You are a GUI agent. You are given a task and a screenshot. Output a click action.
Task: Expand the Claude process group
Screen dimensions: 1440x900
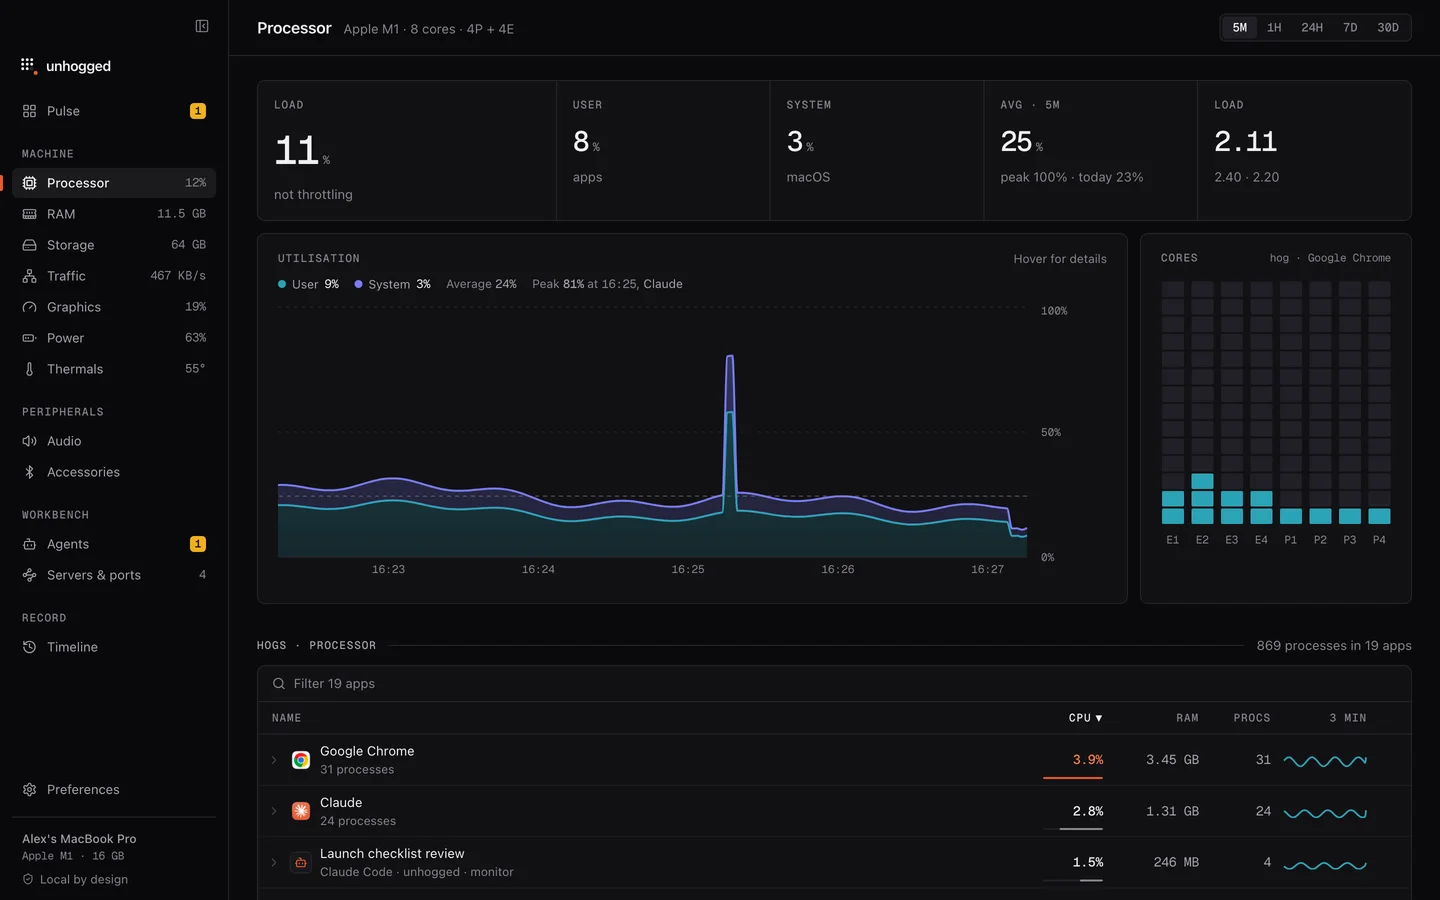pos(274,811)
